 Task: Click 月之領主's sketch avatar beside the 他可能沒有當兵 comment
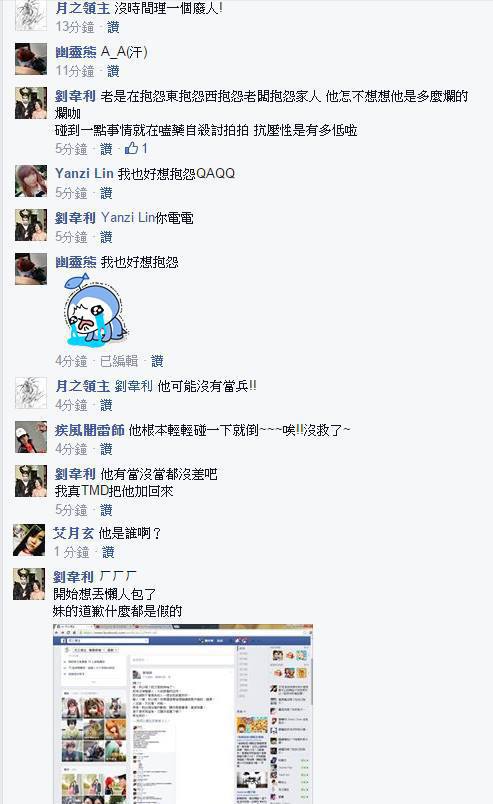click(x=30, y=393)
